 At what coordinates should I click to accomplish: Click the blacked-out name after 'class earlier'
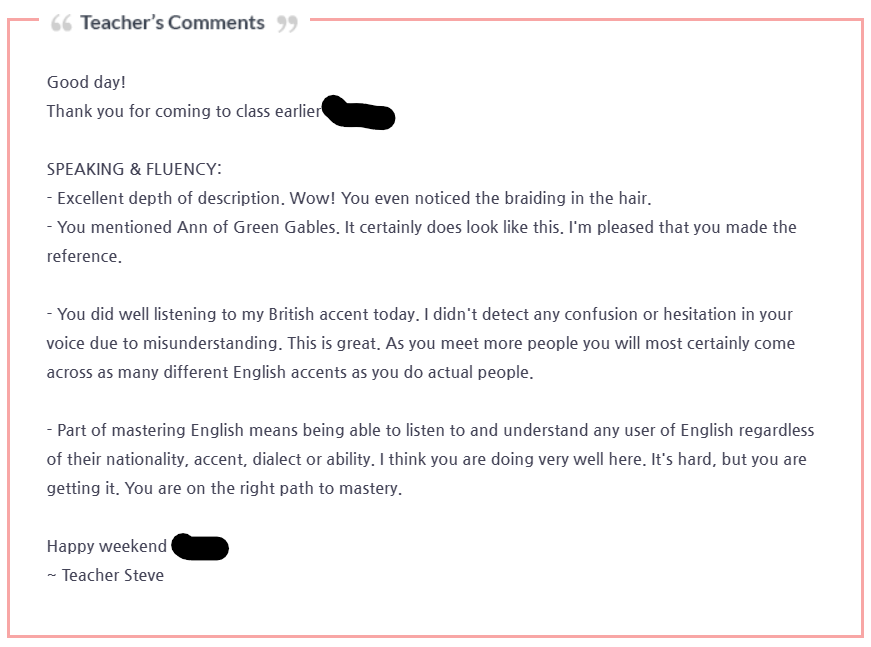359,113
